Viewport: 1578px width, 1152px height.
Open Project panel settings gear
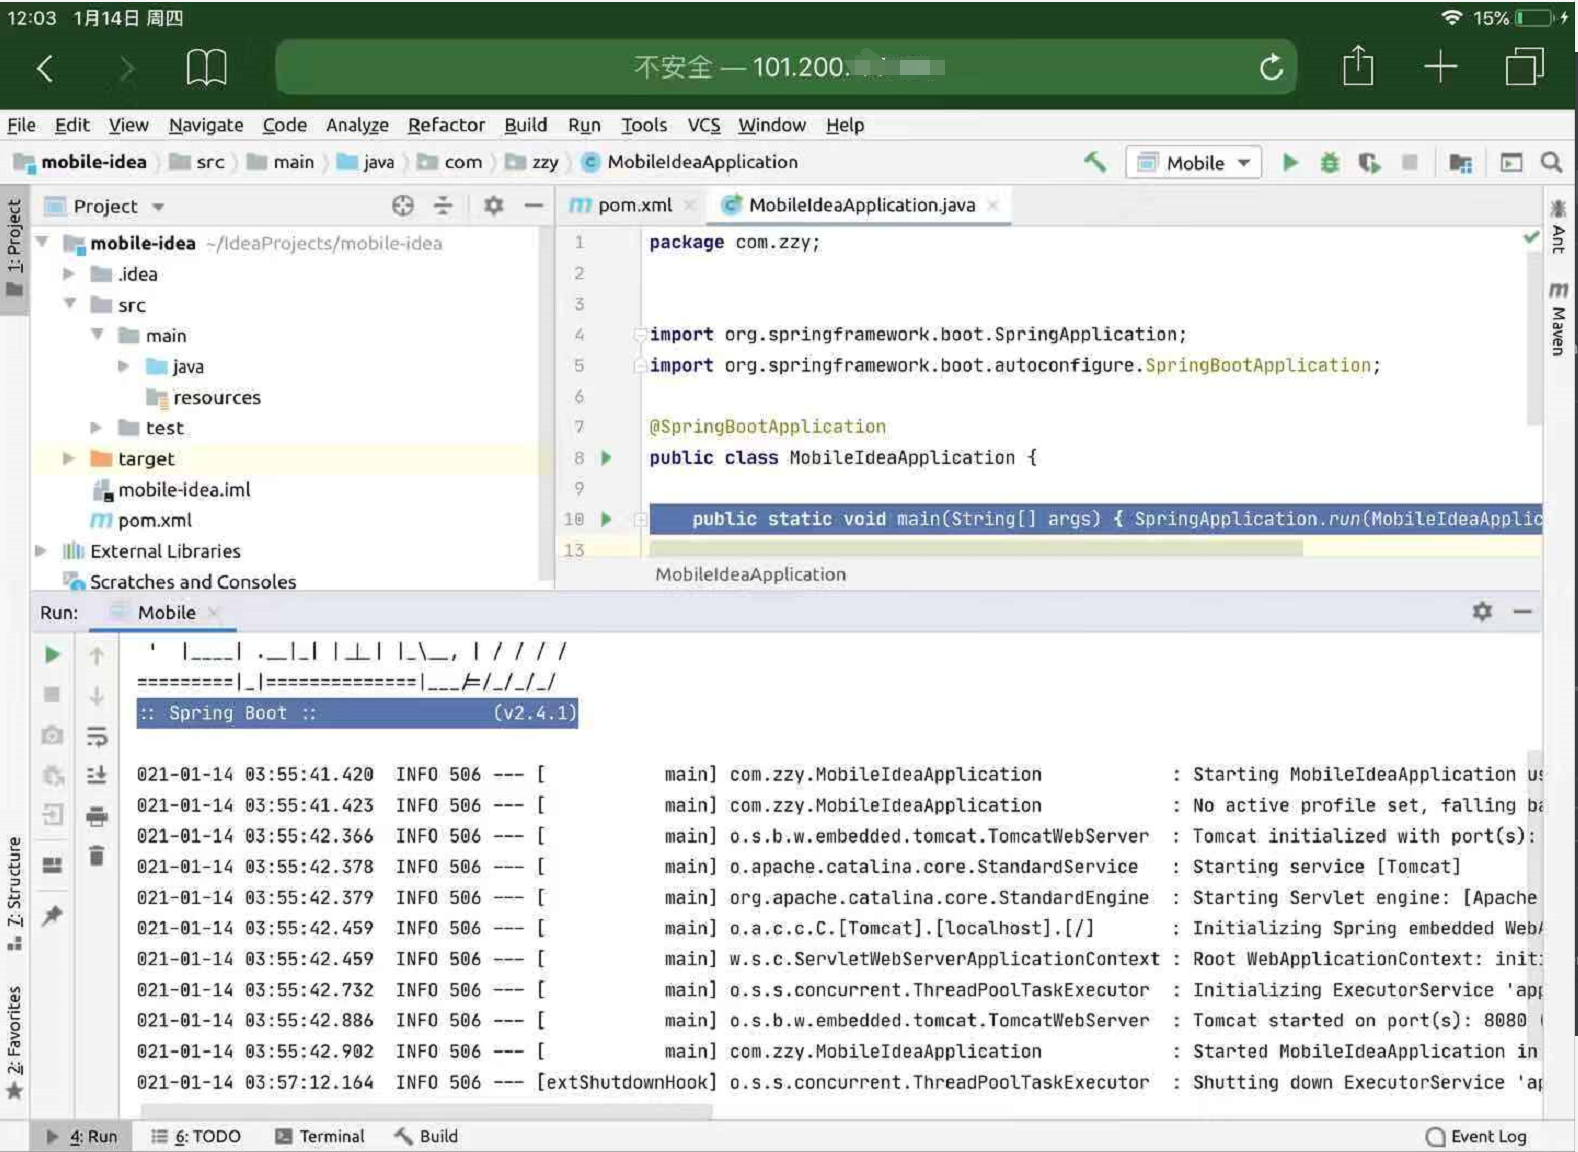pyautogui.click(x=493, y=205)
